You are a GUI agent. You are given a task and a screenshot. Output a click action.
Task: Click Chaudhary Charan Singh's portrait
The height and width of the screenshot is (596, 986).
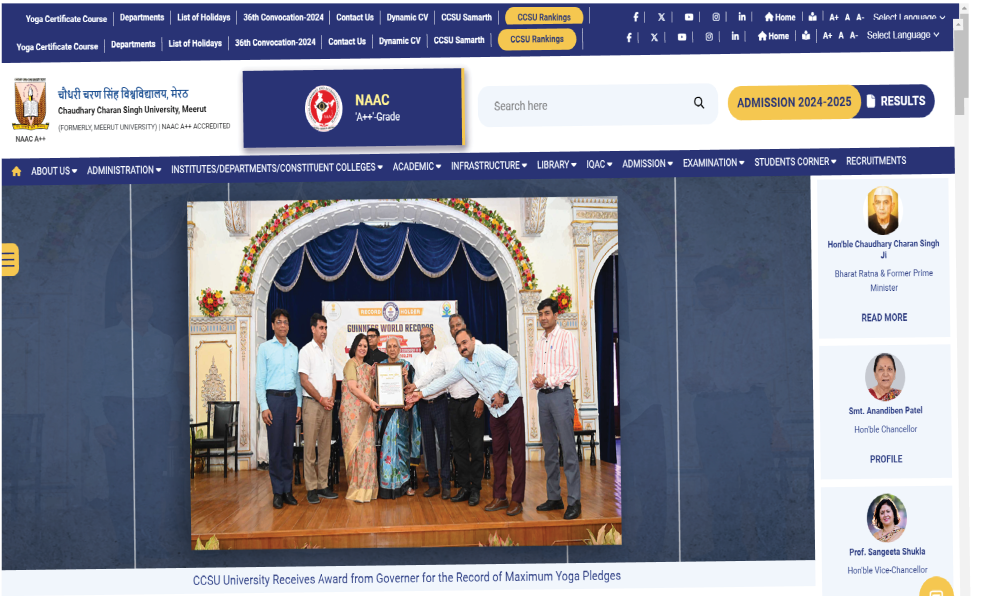pyautogui.click(x=883, y=210)
